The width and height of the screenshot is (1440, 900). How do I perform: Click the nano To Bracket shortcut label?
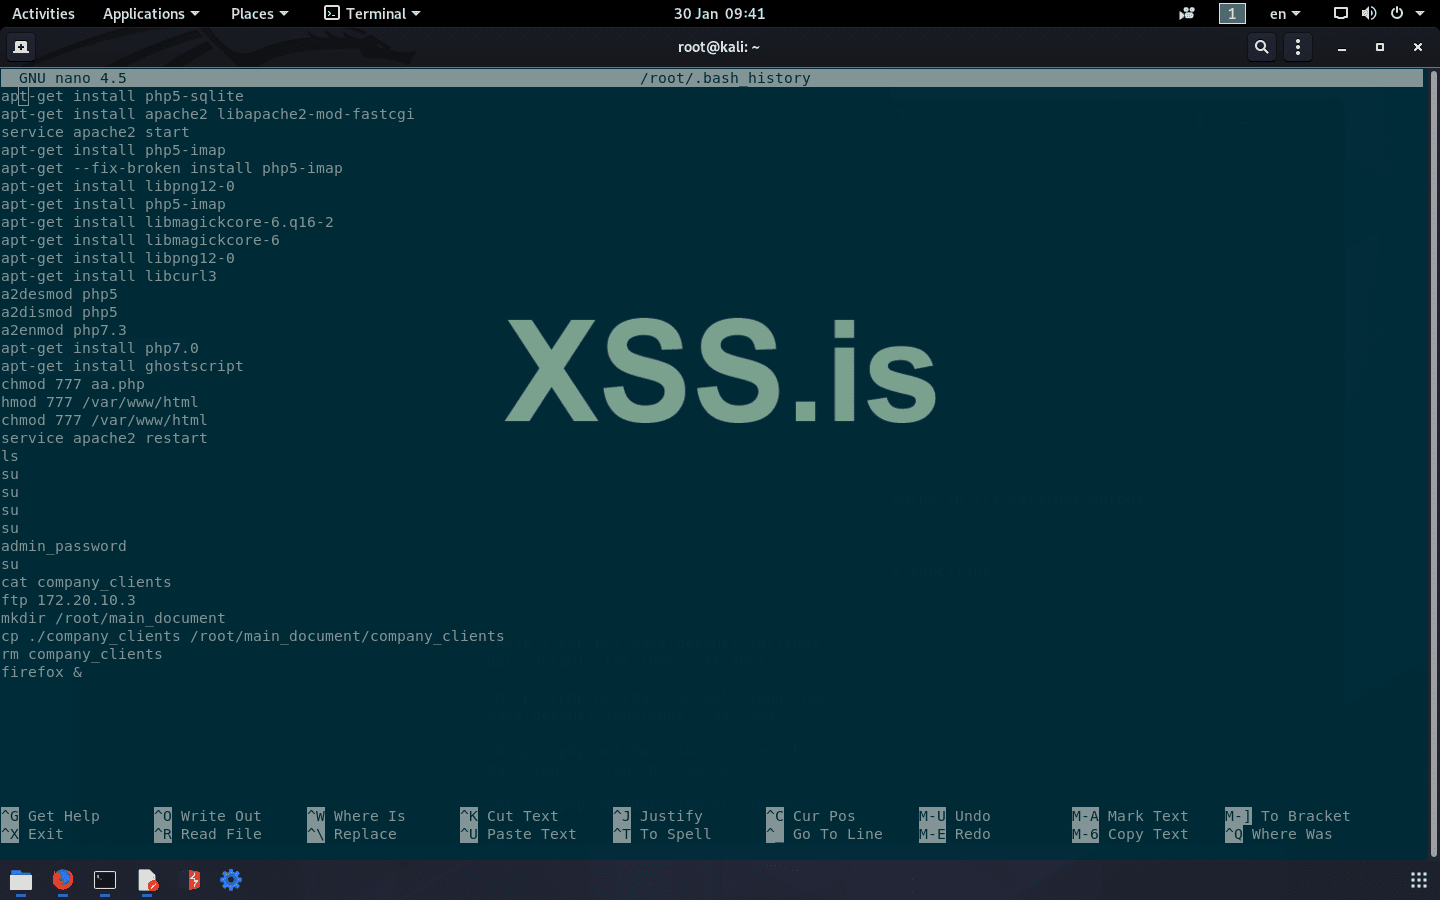(x=1306, y=816)
